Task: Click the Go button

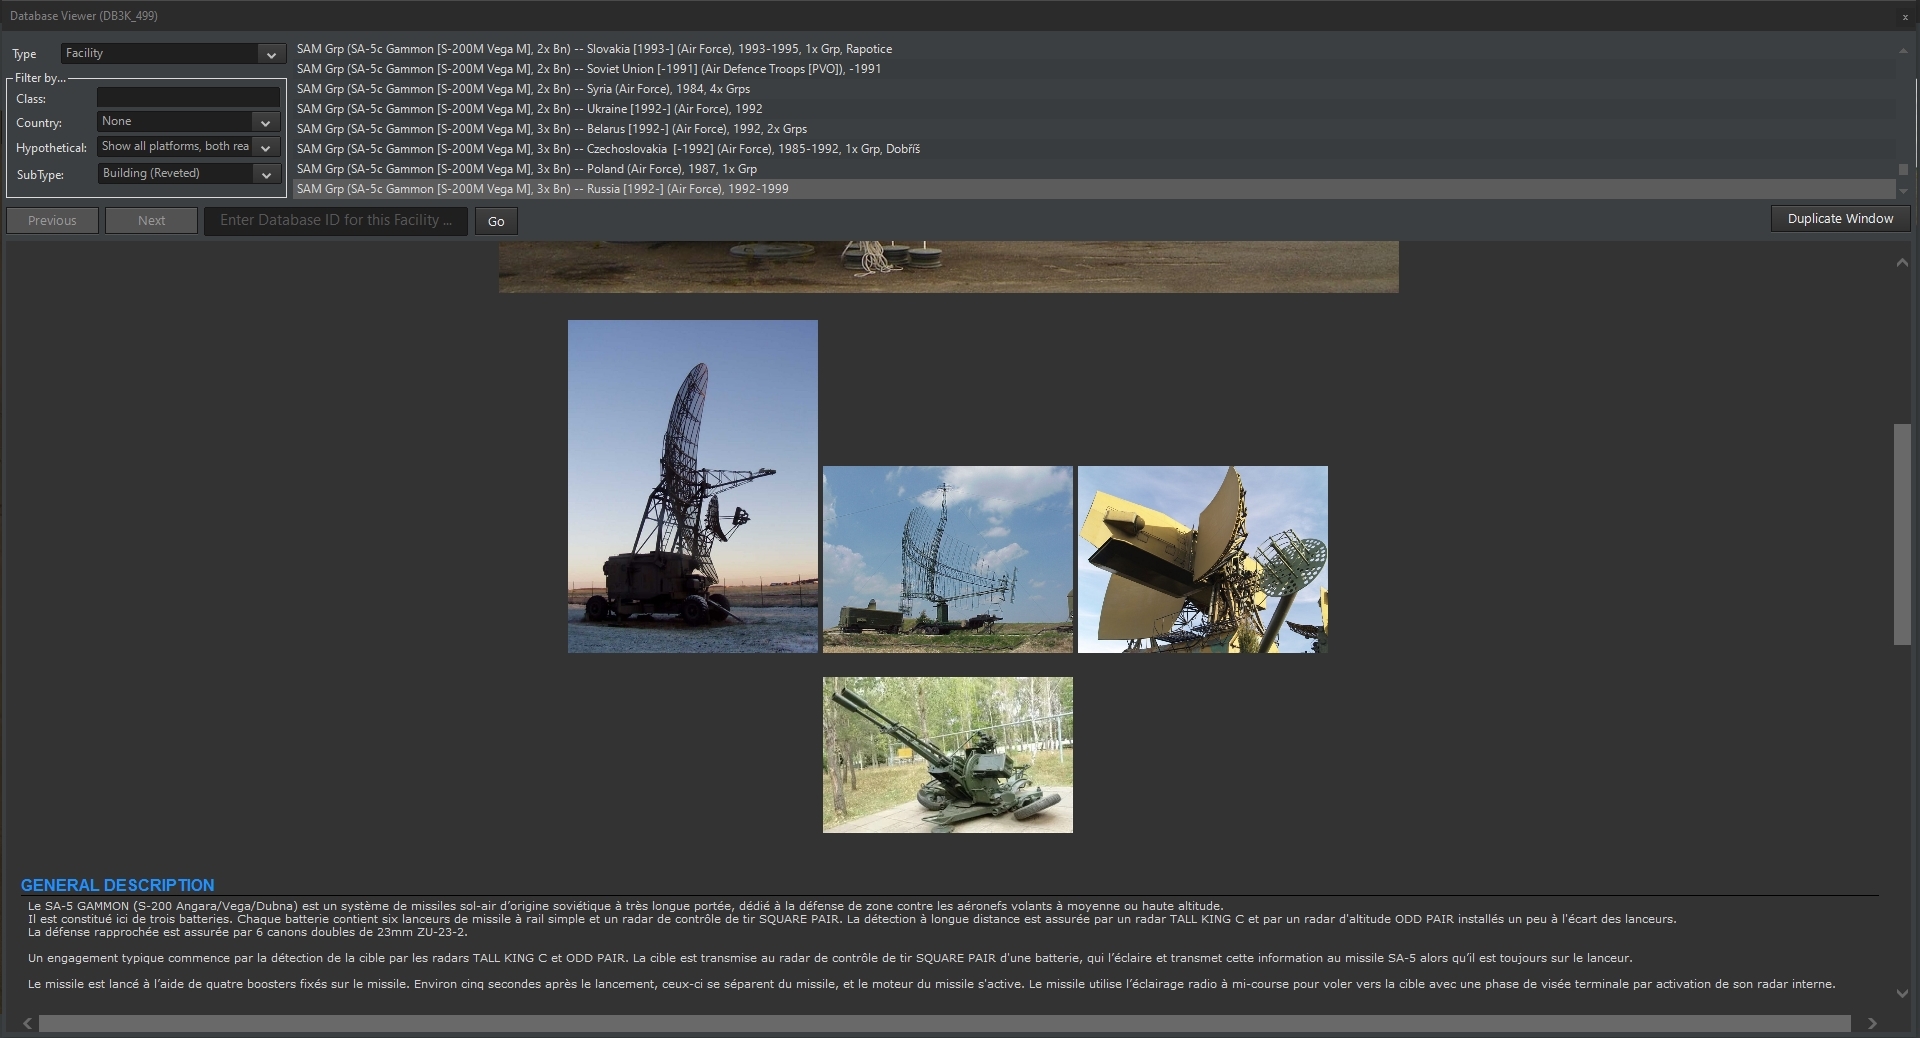Action: pyautogui.click(x=496, y=222)
